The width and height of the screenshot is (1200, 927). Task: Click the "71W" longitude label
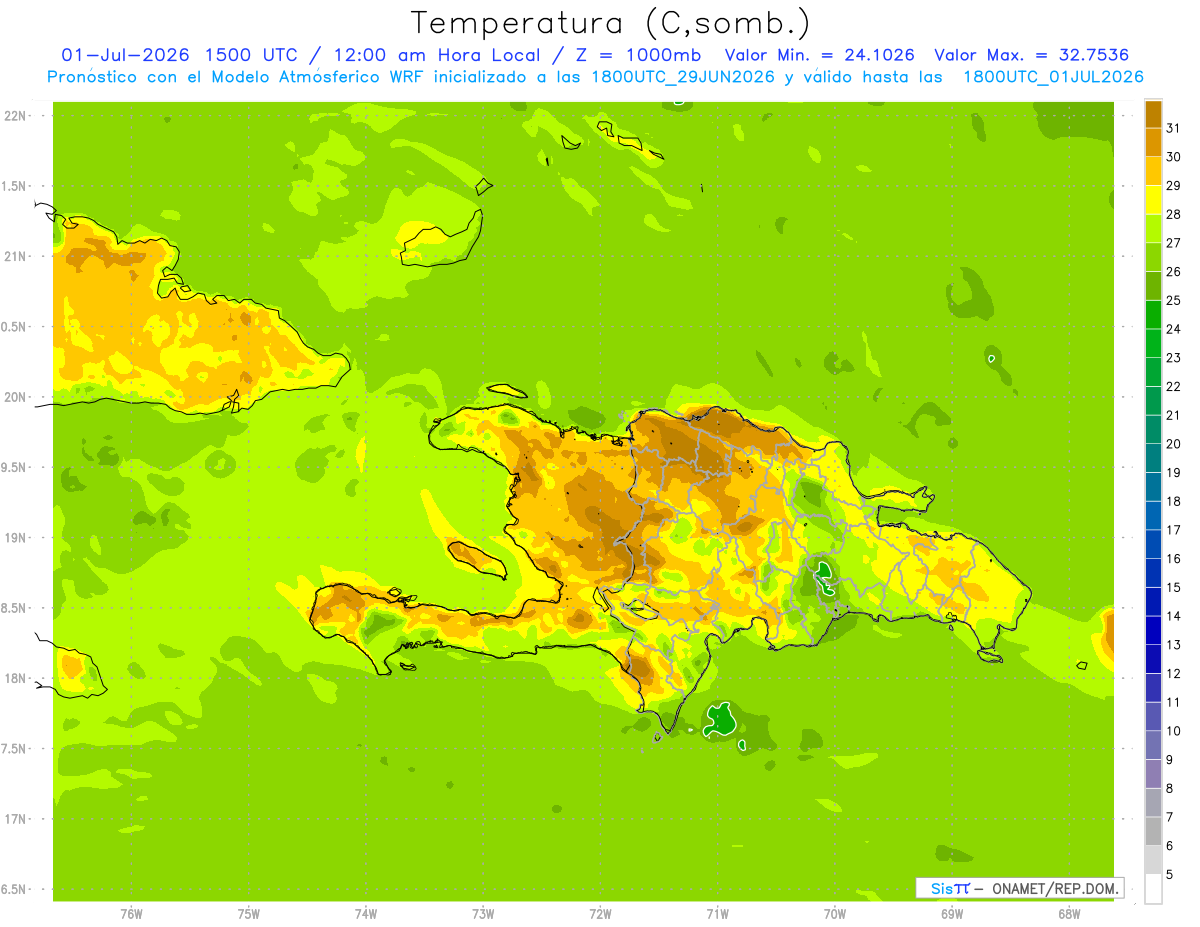tap(717, 914)
